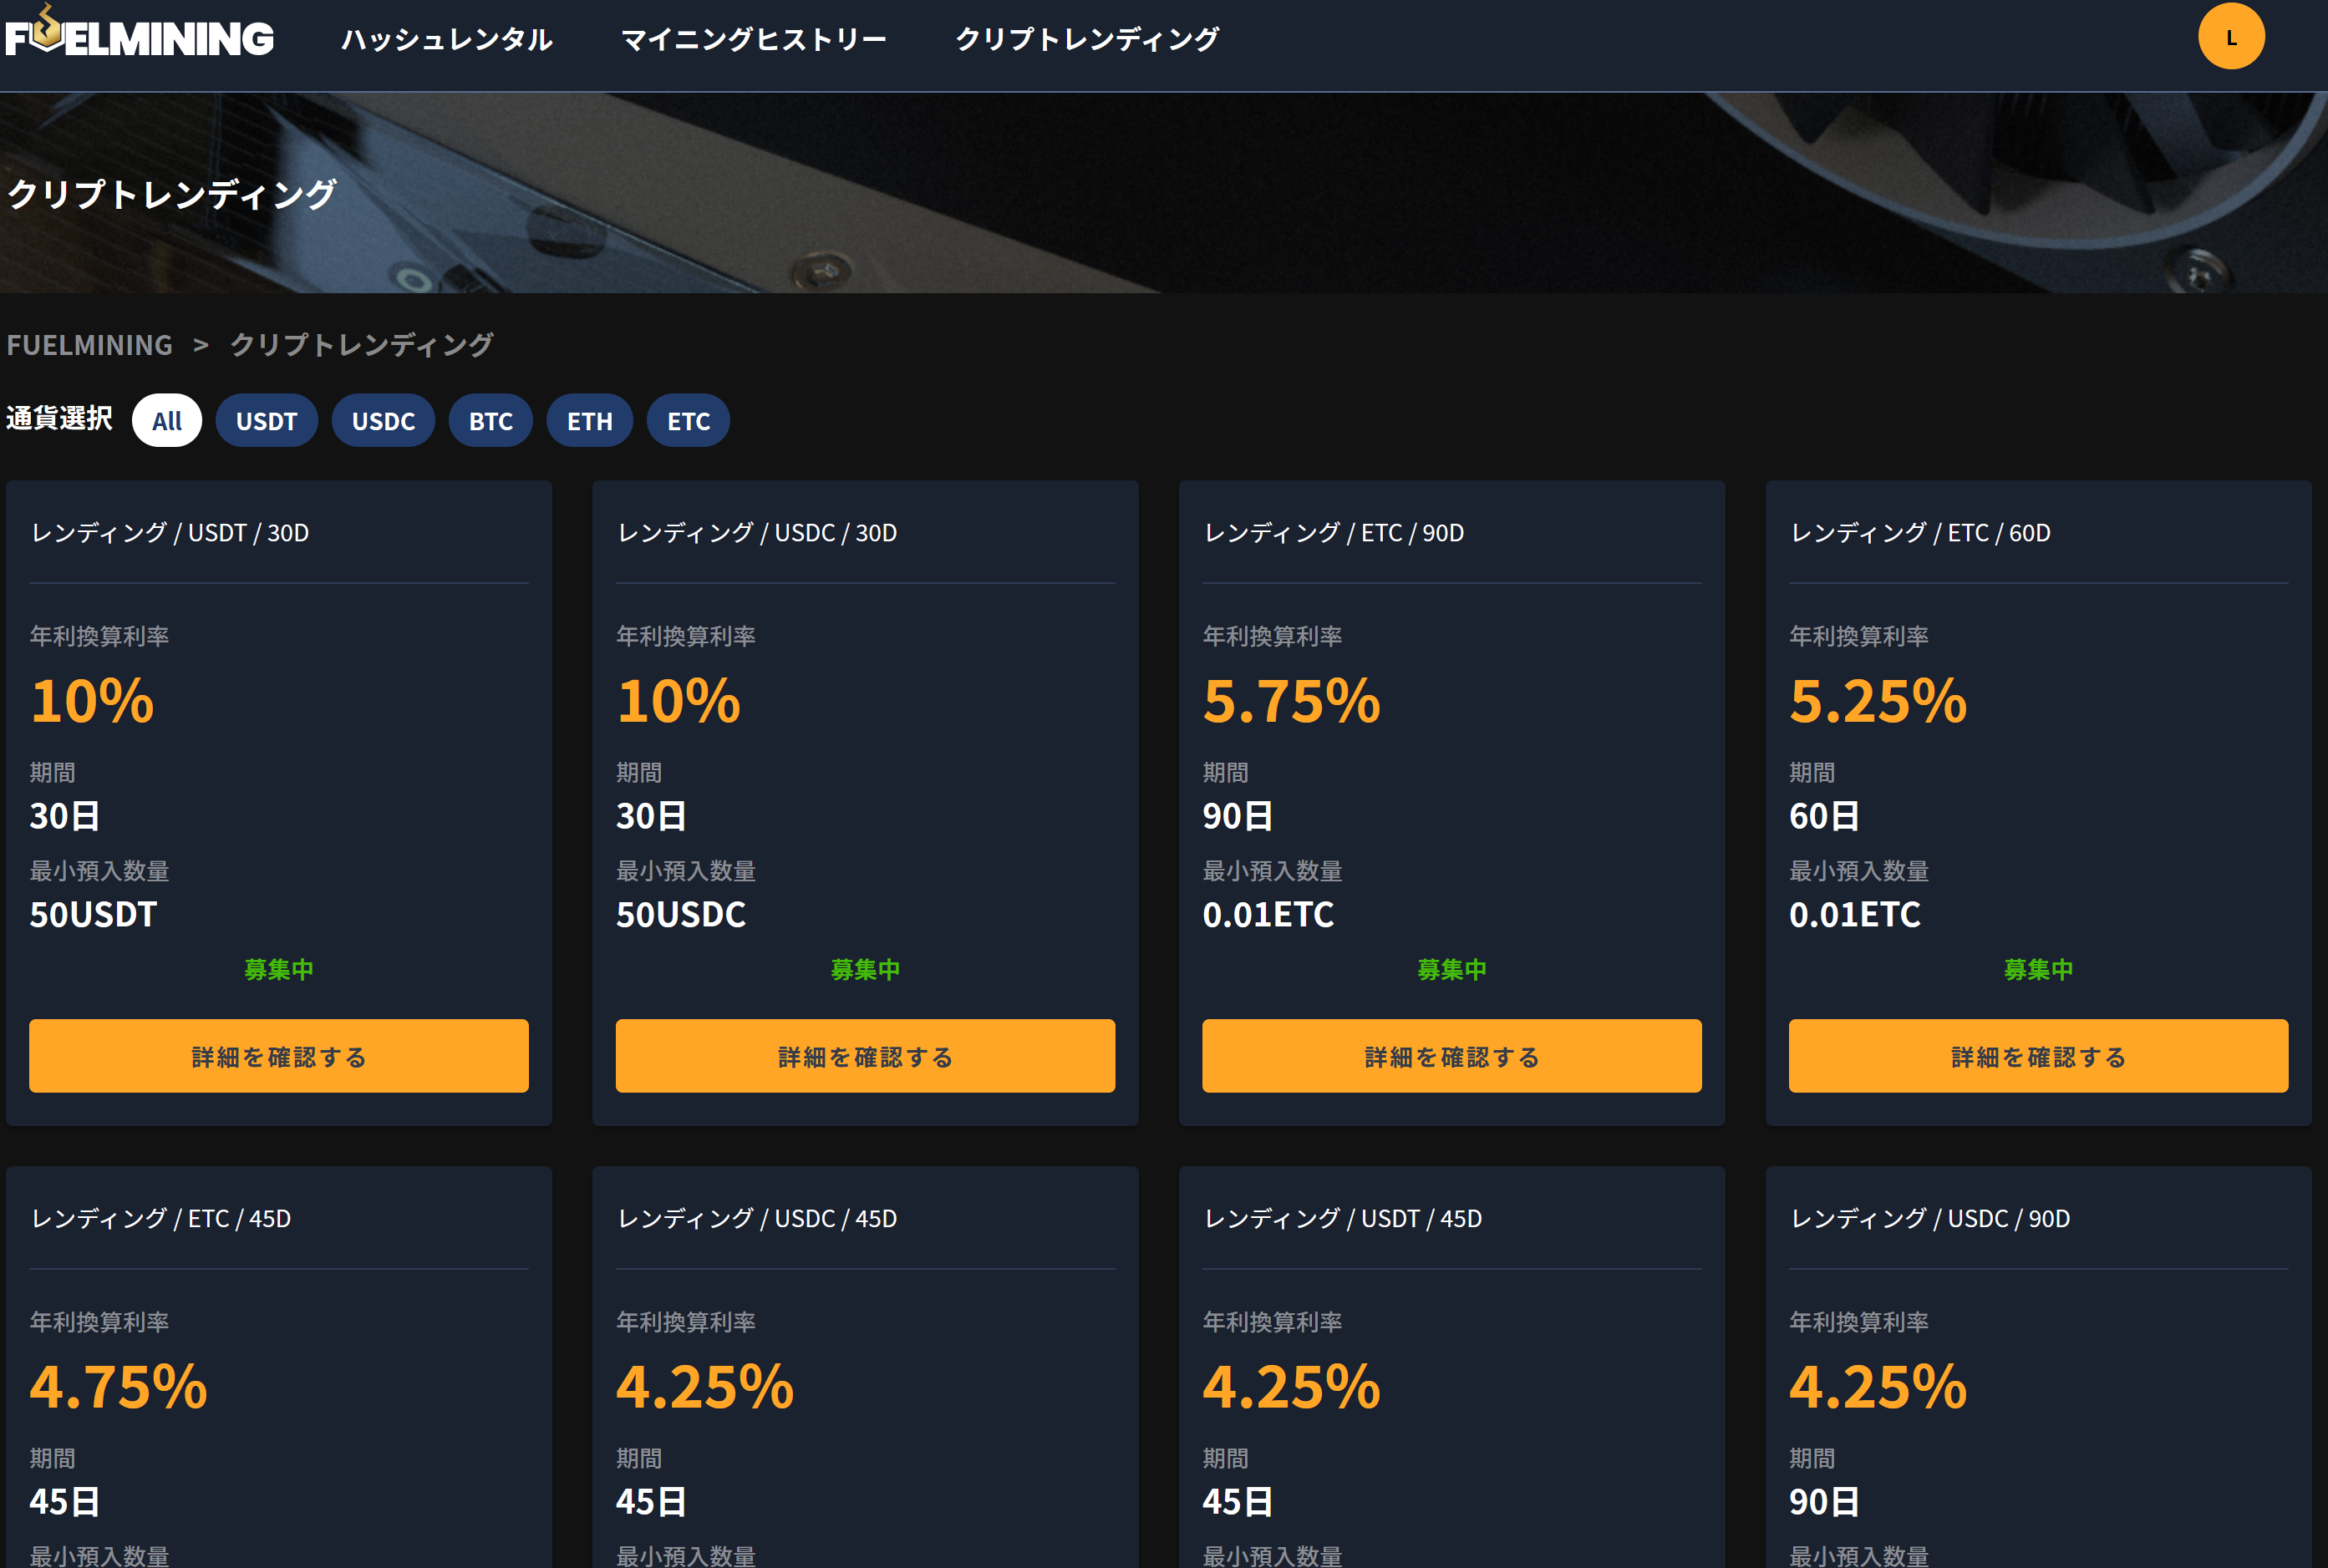Filter by ETH currency

click(589, 421)
